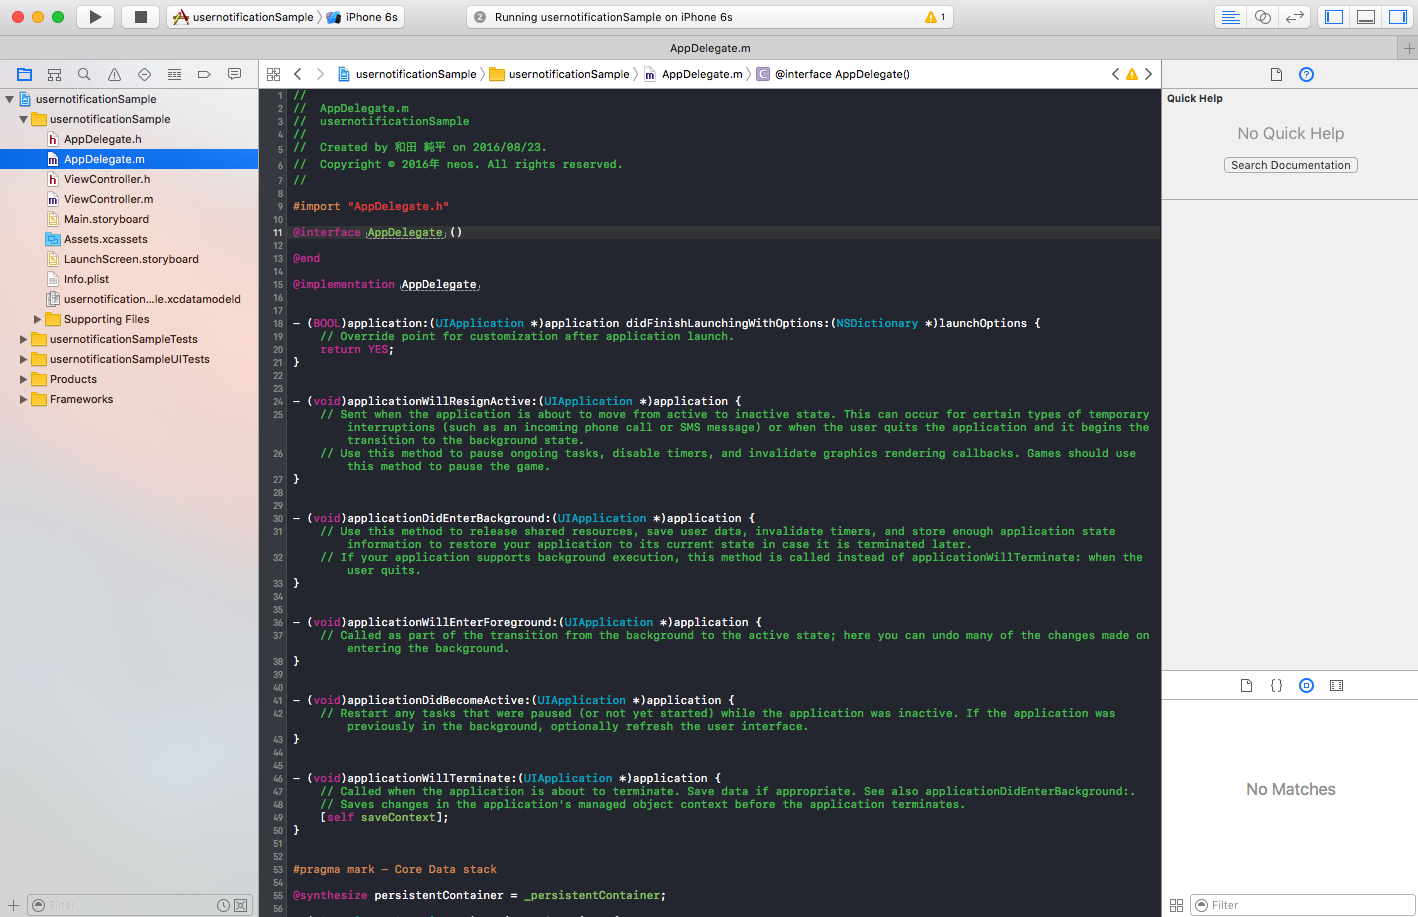The width and height of the screenshot is (1418, 917).
Task: Open the related items menu in jump bar
Action: point(274,74)
